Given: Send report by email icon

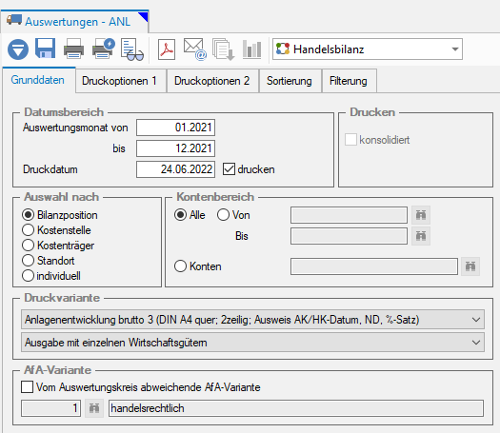Looking at the screenshot, I should click(195, 49).
